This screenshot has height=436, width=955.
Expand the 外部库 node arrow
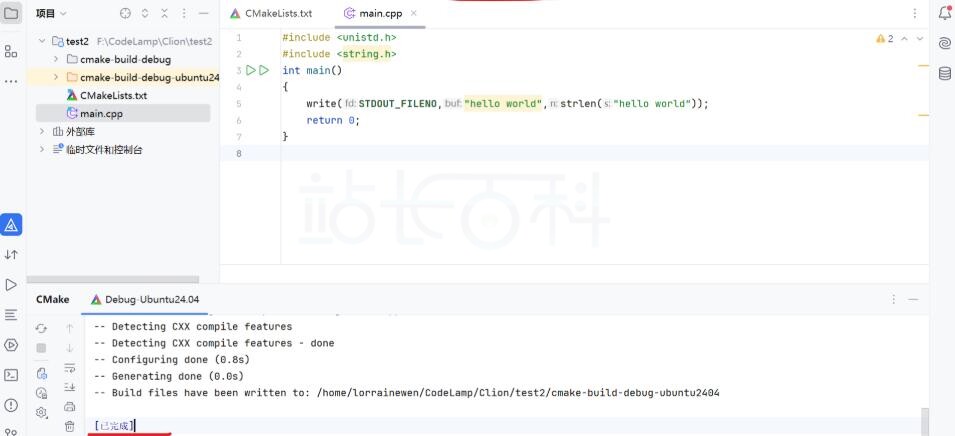[x=42, y=132]
